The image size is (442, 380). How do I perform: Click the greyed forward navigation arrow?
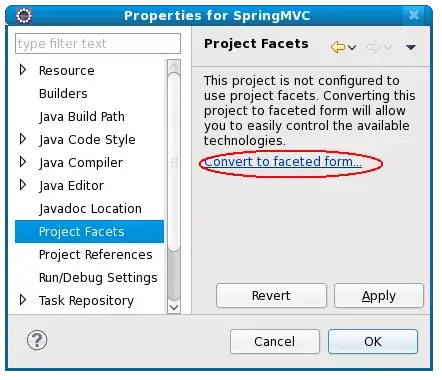[373, 47]
